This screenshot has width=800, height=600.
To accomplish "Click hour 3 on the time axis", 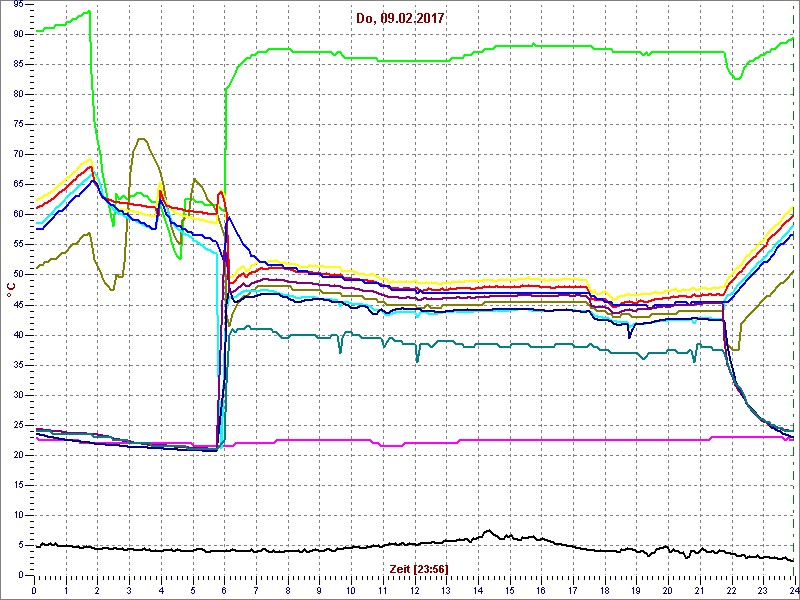I will [130, 589].
